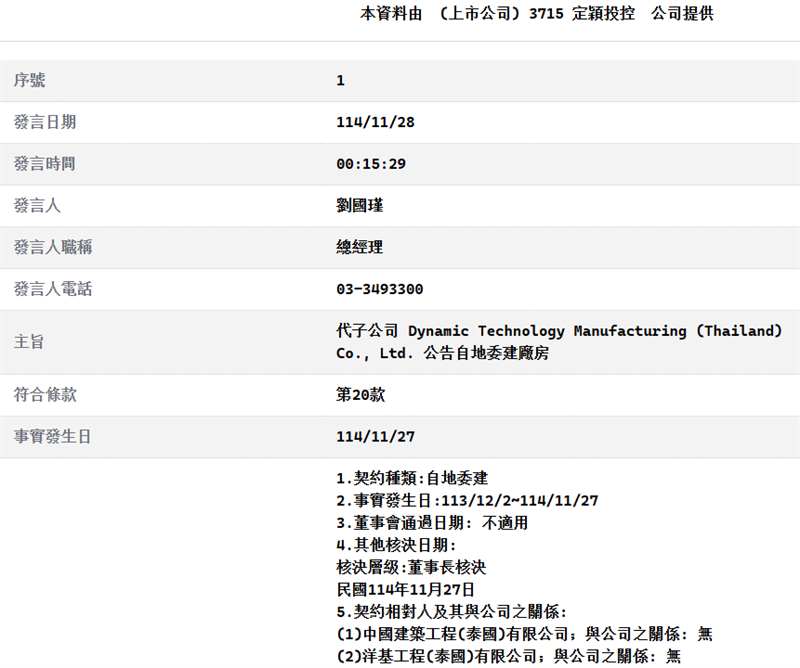Viewport: 800px width, 668px height.
Task: Select the clause value 第20款
Action: coord(360,395)
